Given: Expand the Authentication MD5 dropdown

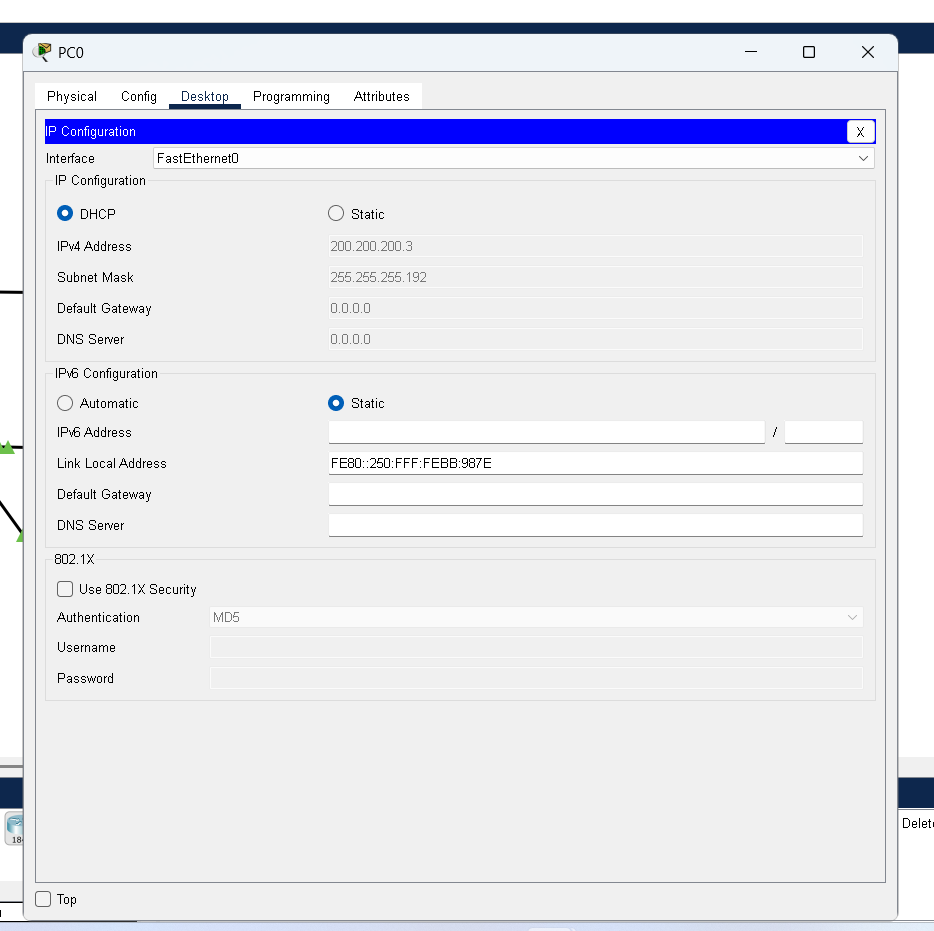Looking at the screenshot, I should pyautogui.click(x=536, y=617).
